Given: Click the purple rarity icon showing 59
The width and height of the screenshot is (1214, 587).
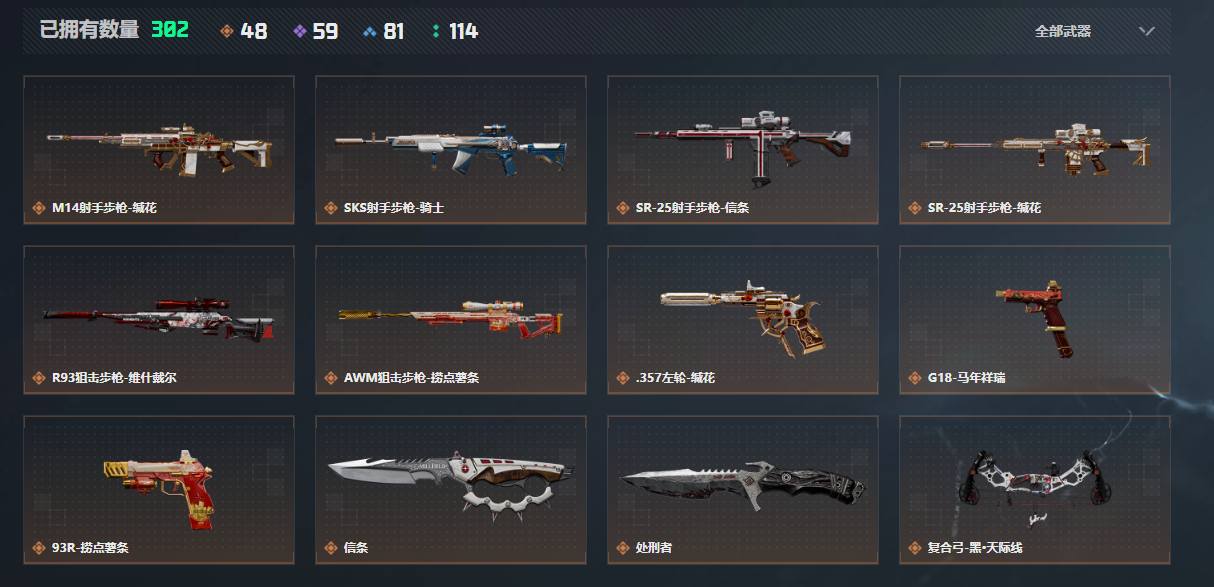Looking at the screenshot, I should click(x=299, y=31).
